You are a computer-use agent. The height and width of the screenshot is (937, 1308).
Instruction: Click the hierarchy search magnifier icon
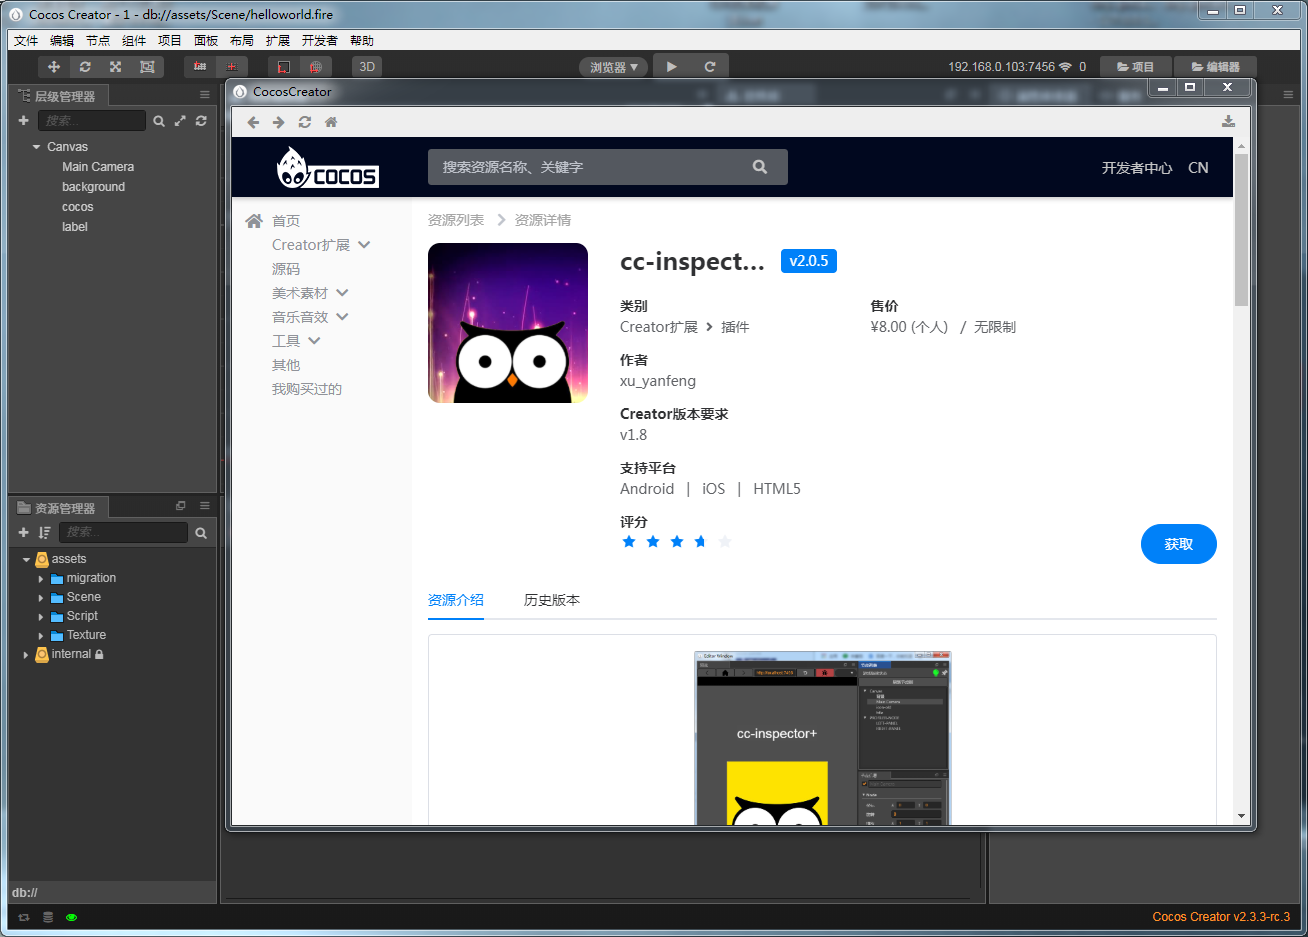[159, 121]
